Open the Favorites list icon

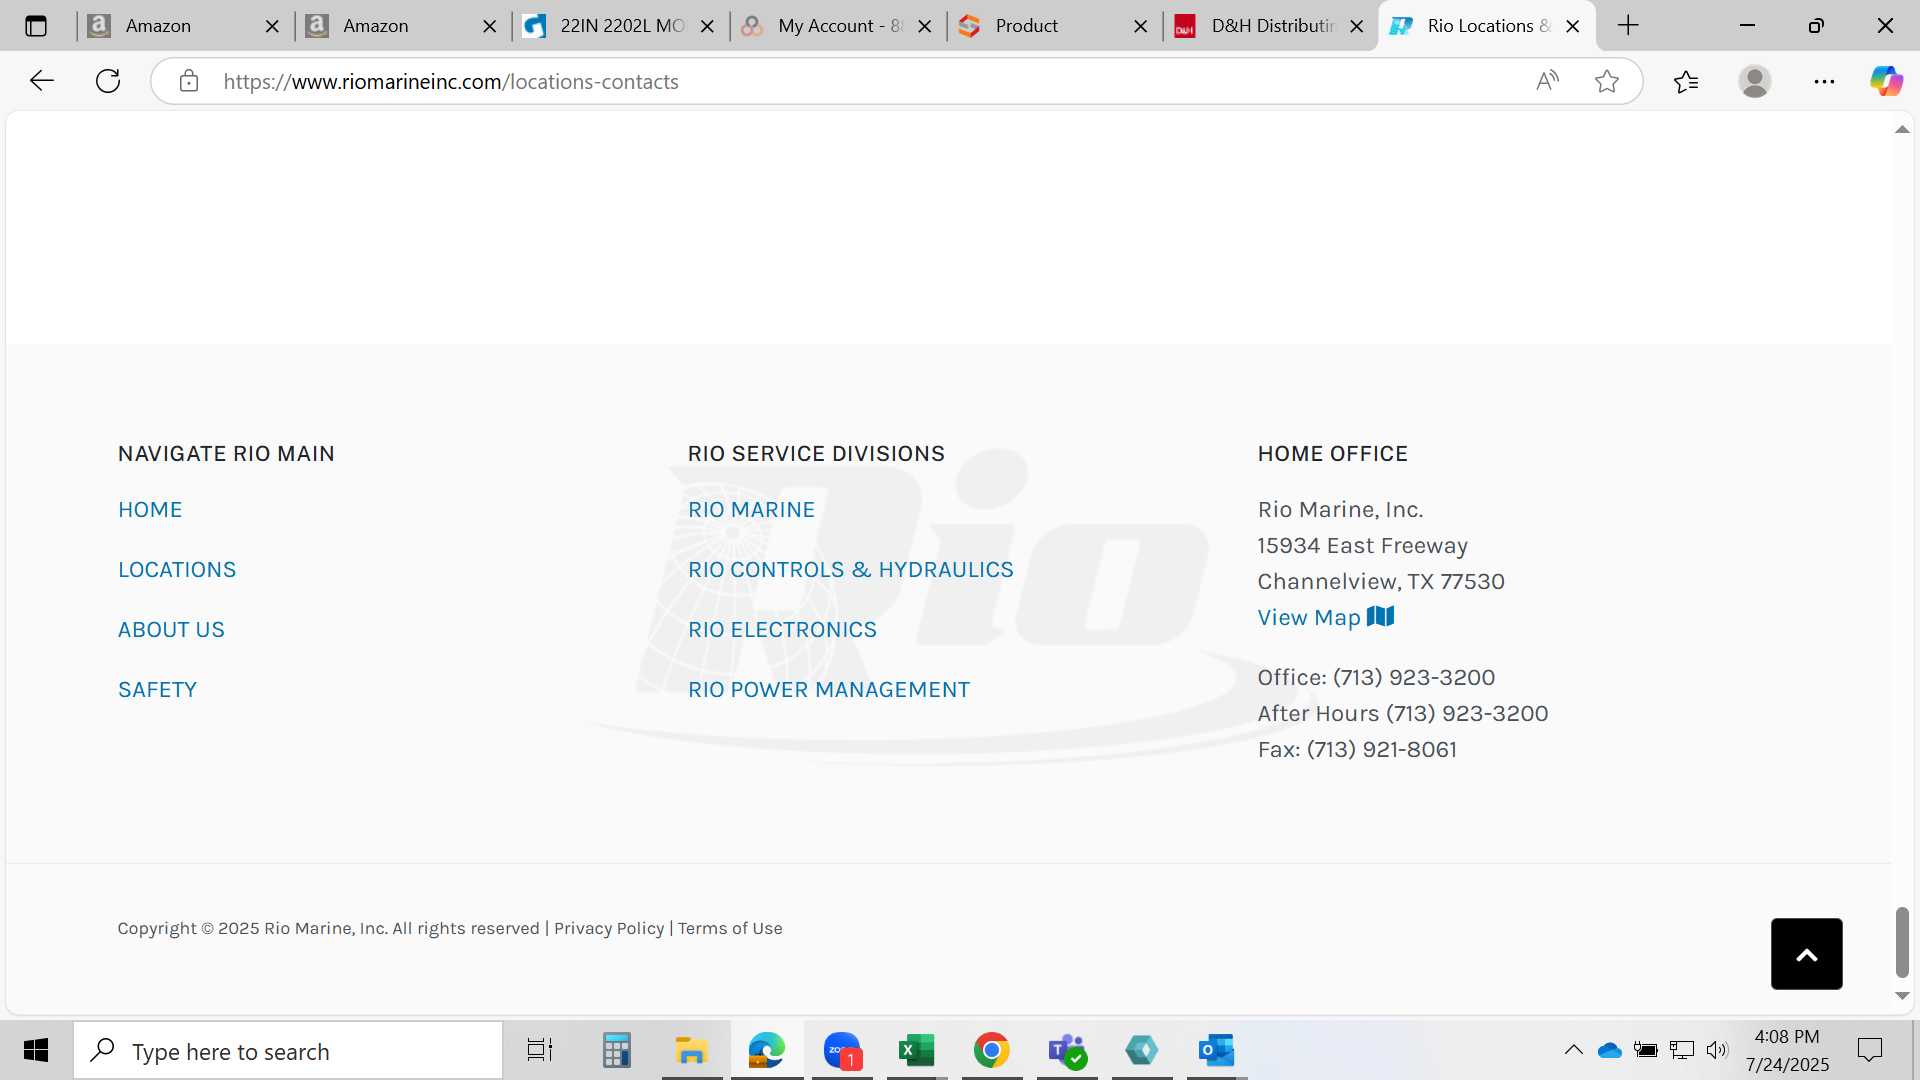pos(1686,81)
